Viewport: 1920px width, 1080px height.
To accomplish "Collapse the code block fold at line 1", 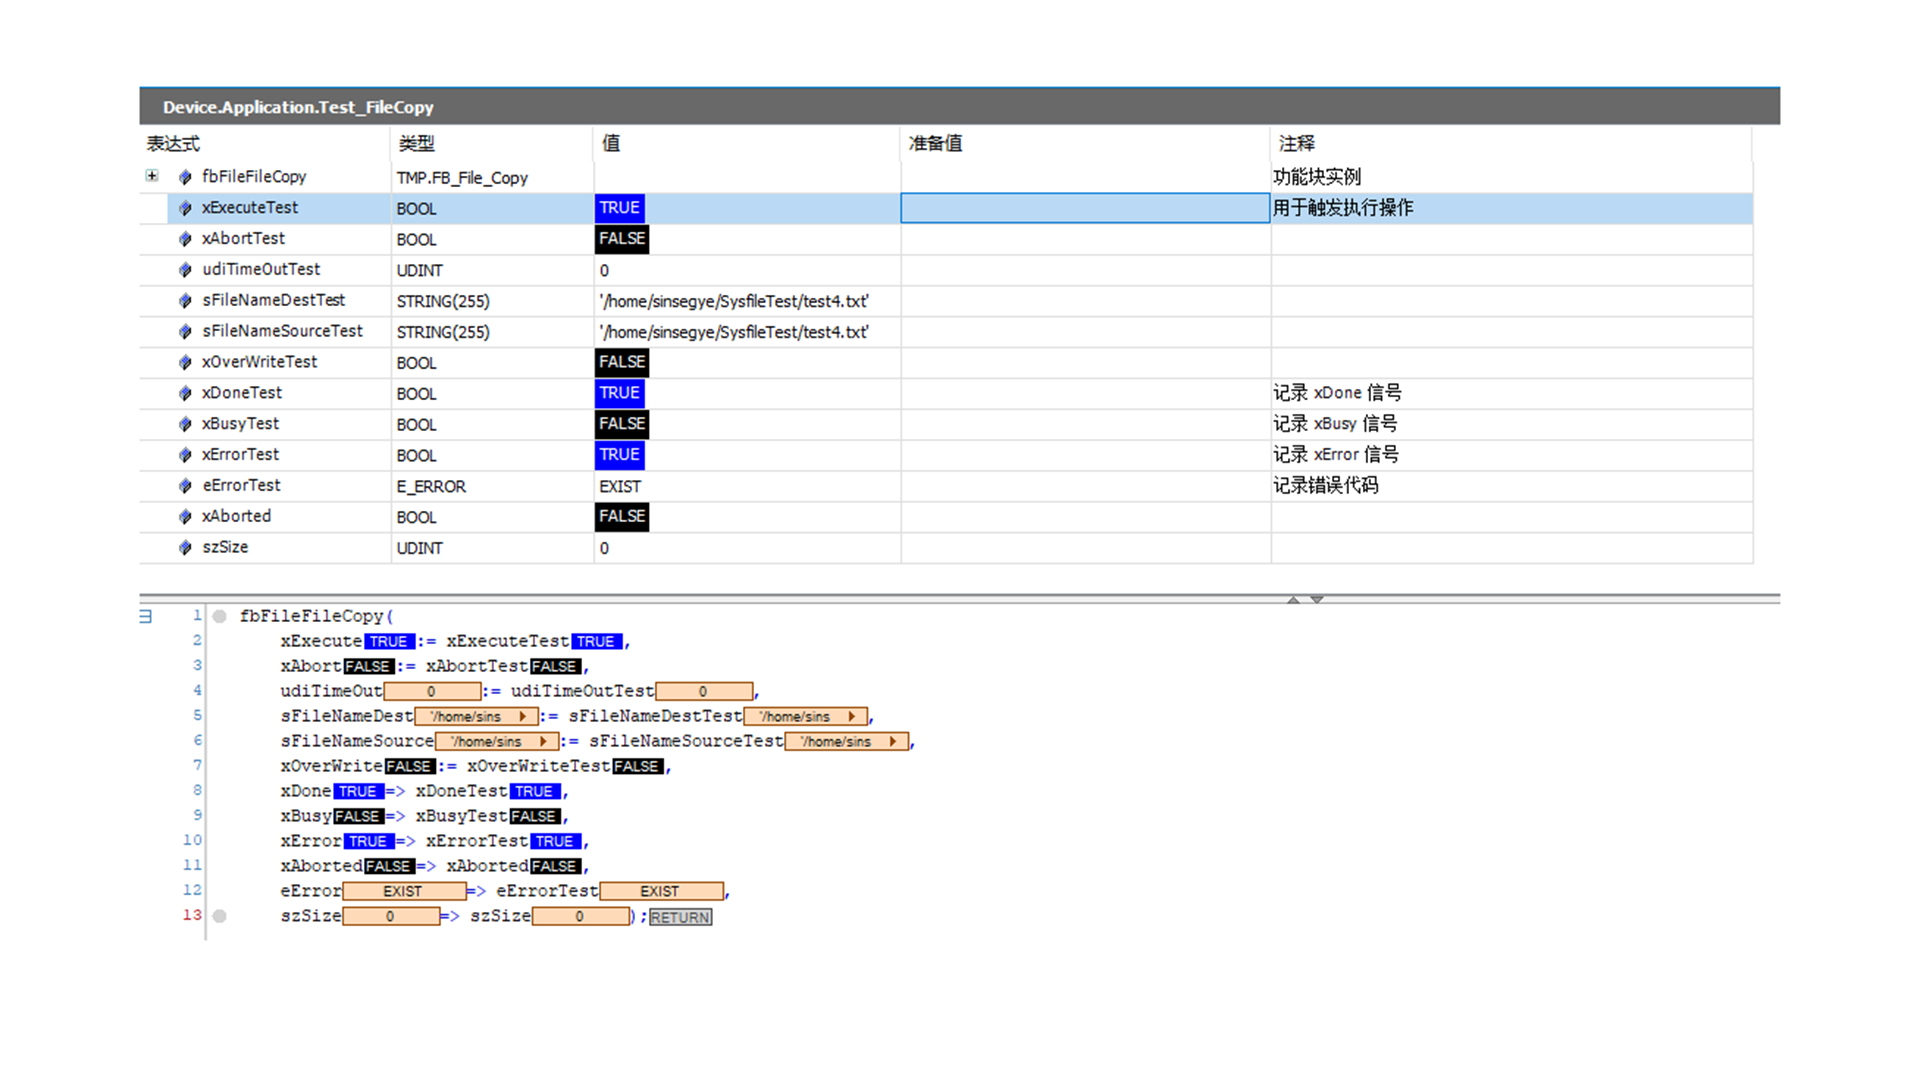I will point(146,616).
